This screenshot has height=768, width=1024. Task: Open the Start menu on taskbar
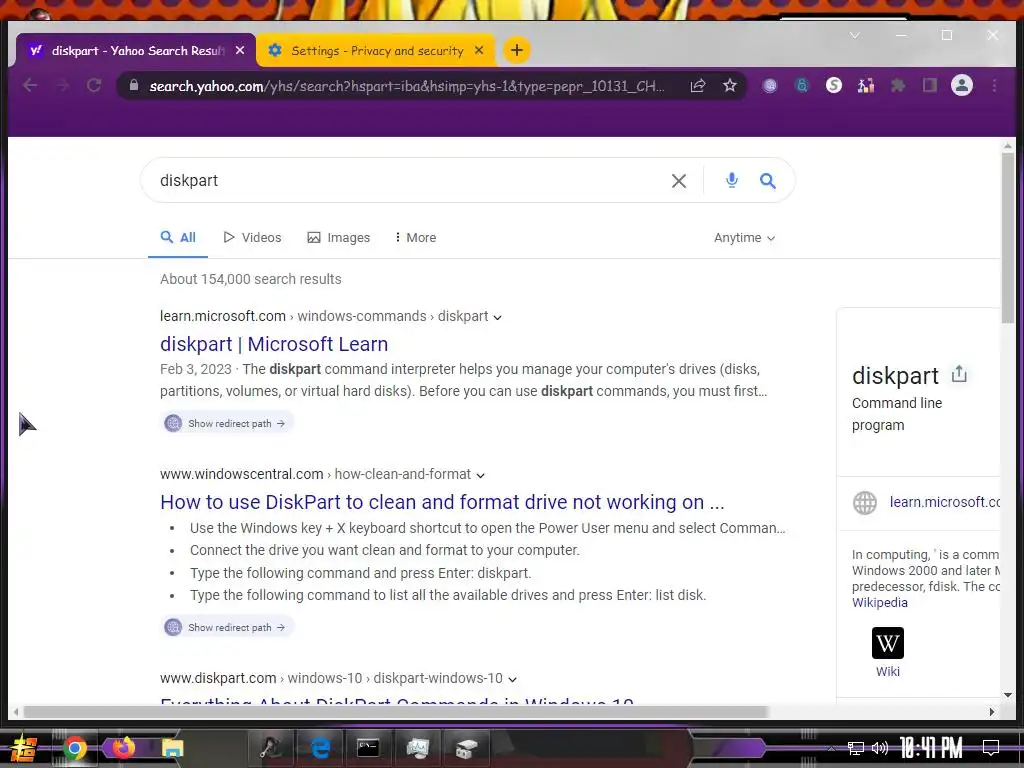(x=24, y=748)
